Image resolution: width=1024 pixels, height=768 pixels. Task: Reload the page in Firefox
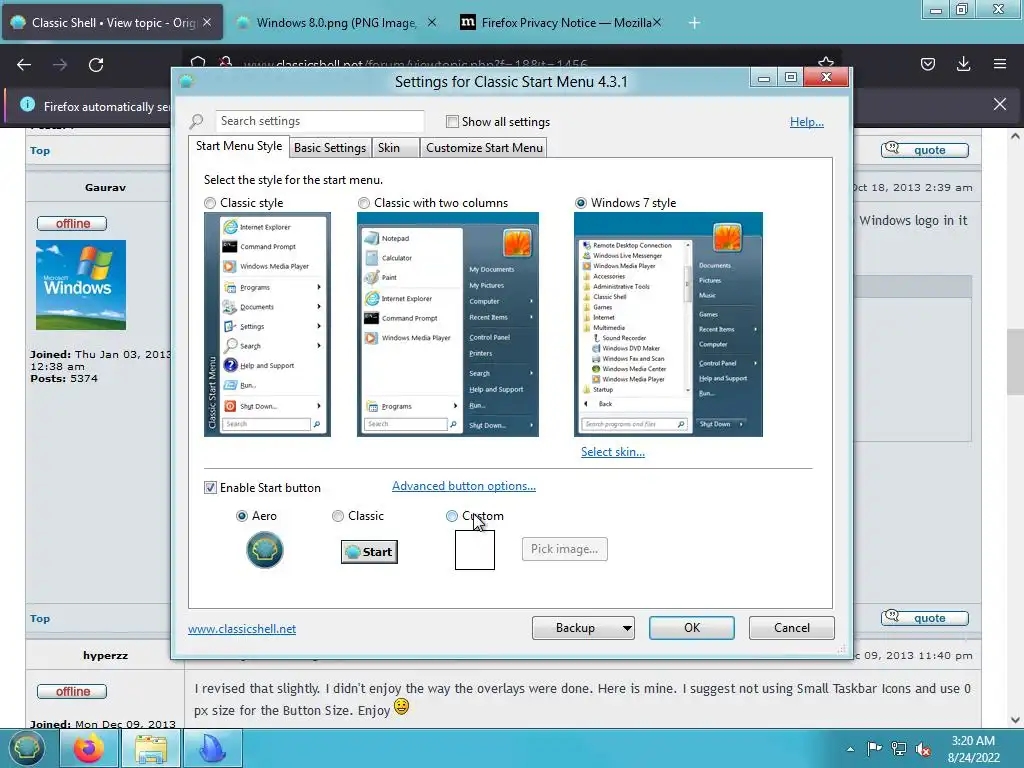[x=96, y=65]
